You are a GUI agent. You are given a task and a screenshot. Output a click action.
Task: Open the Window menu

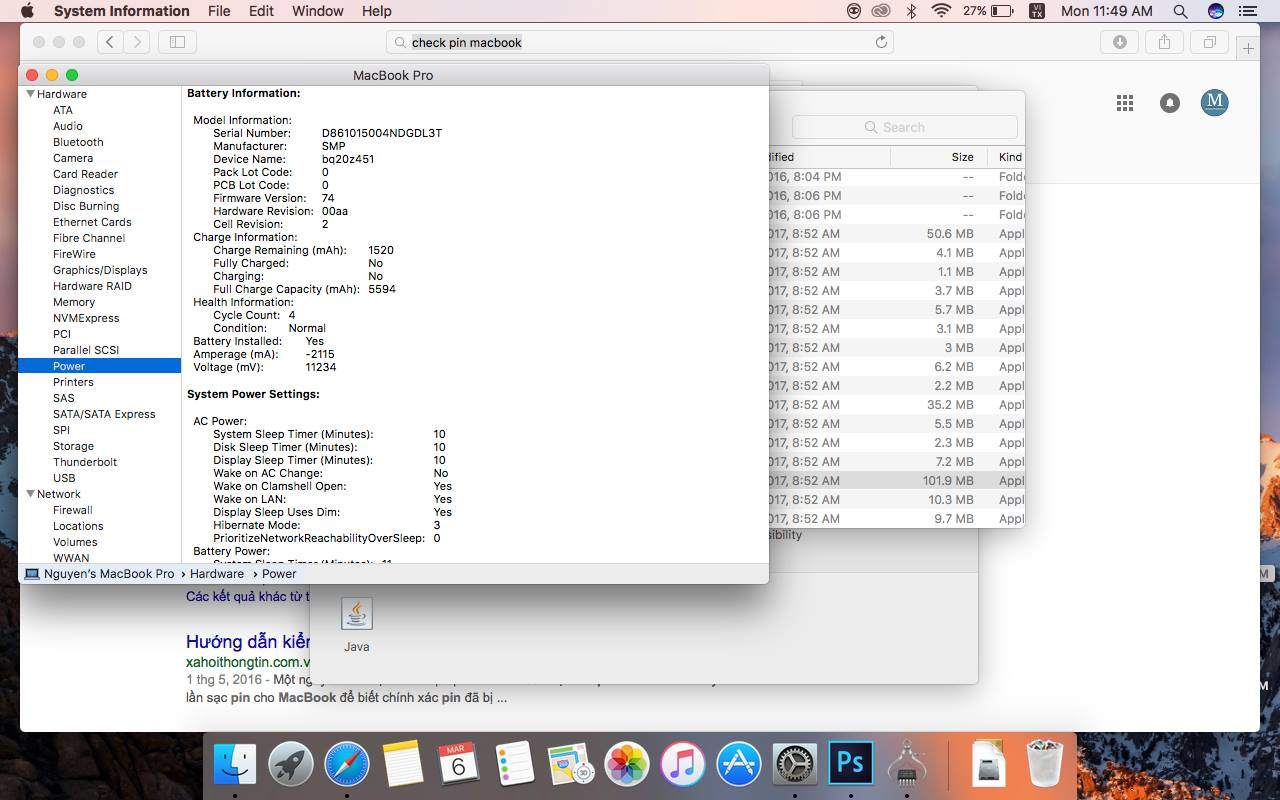pyautogui.click(x=317, y=11)
